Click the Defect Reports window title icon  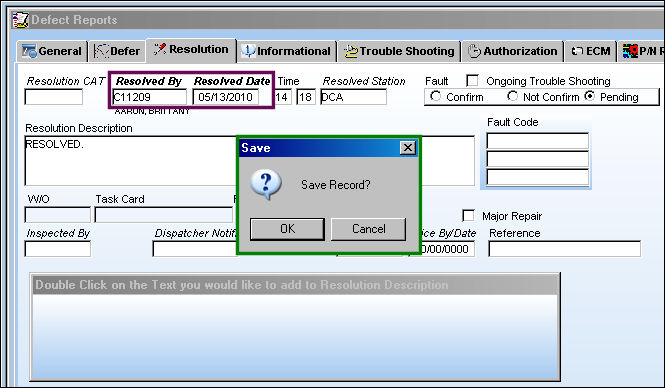coord(20,20)
